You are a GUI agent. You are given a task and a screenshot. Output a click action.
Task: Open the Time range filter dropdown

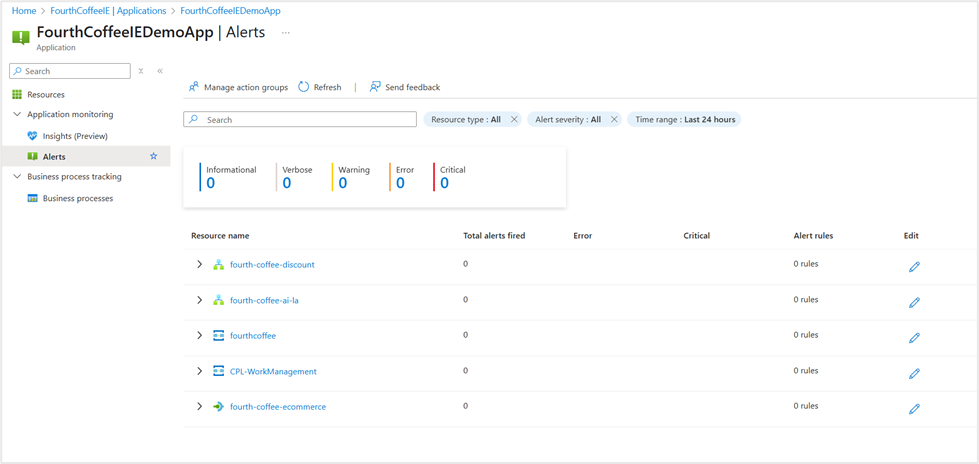click(685, 120)
